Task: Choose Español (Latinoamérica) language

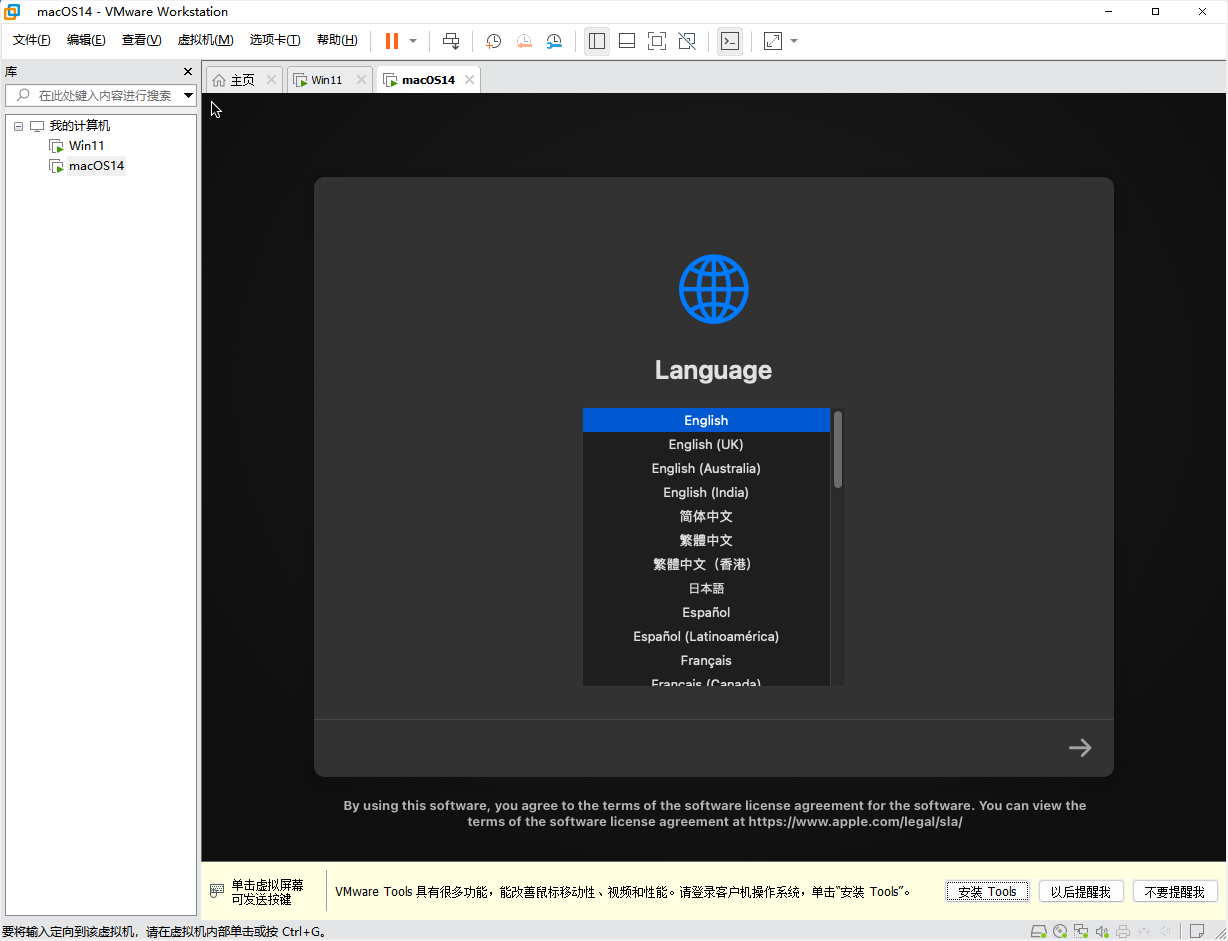Action: coord(706,636)
